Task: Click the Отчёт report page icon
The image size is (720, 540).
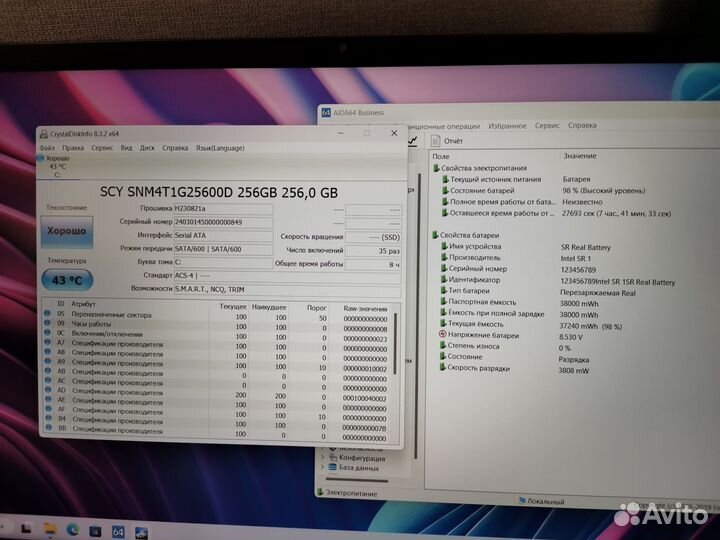Action: tap(435, 141)
